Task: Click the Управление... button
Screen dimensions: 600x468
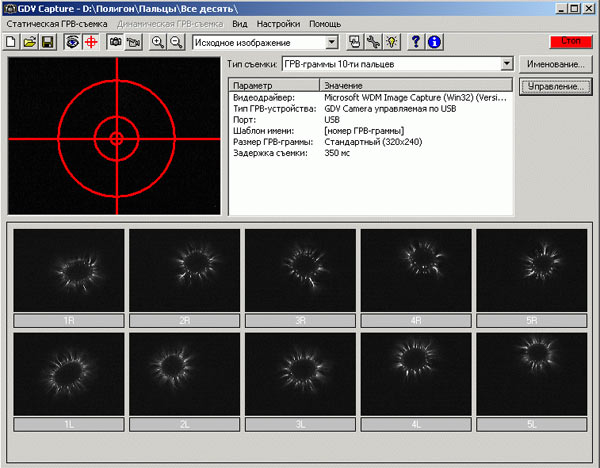Action: [556, 86]
